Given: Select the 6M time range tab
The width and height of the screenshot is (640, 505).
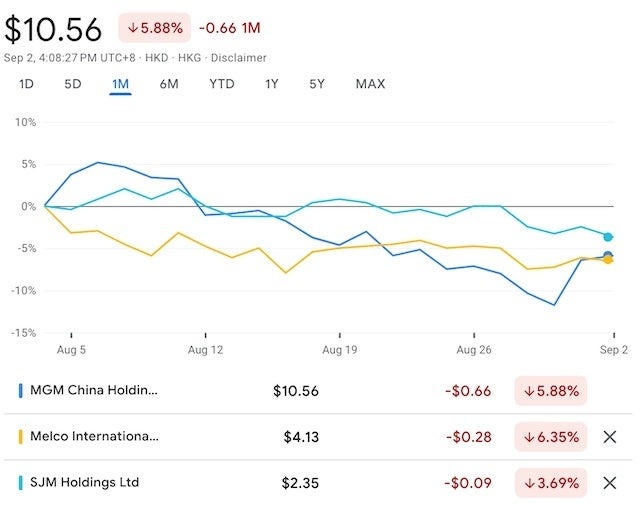Looking at the screenshot, I should 169,84.
